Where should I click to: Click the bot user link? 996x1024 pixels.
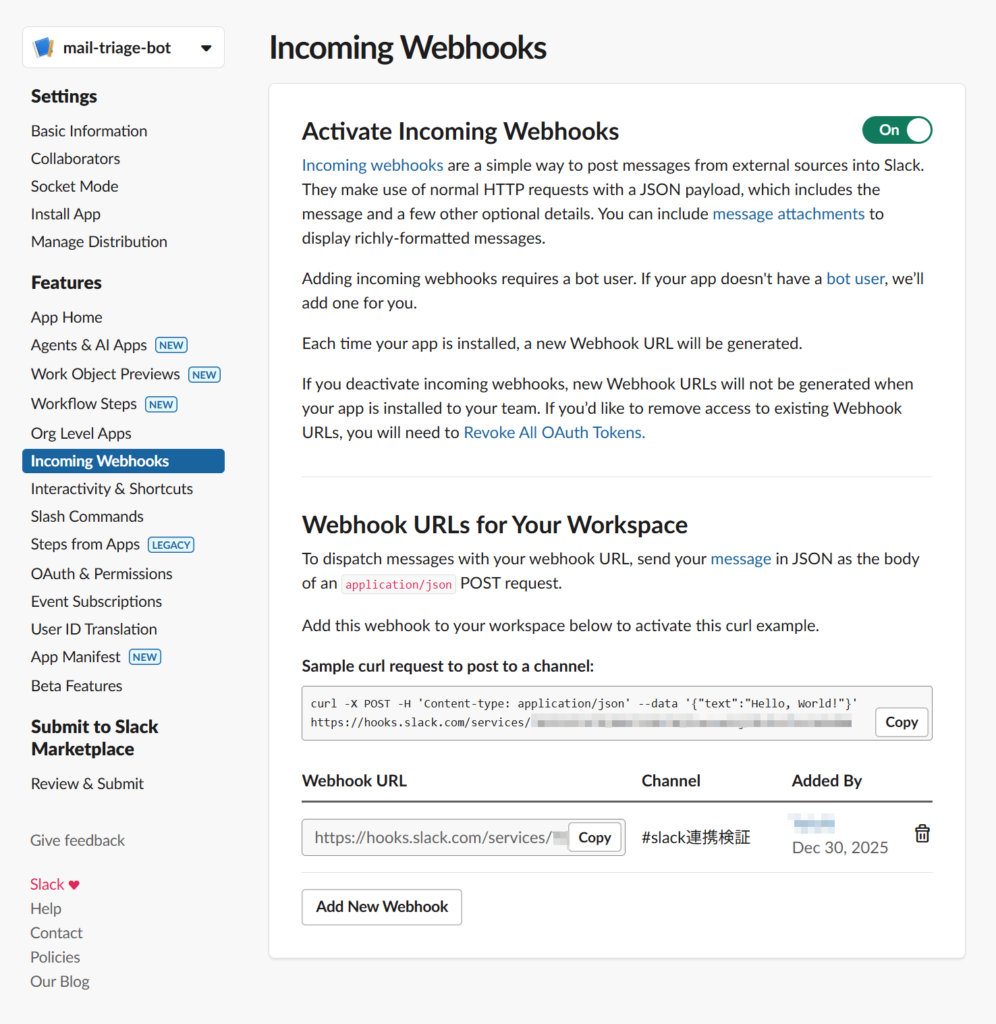click(855, 279)
